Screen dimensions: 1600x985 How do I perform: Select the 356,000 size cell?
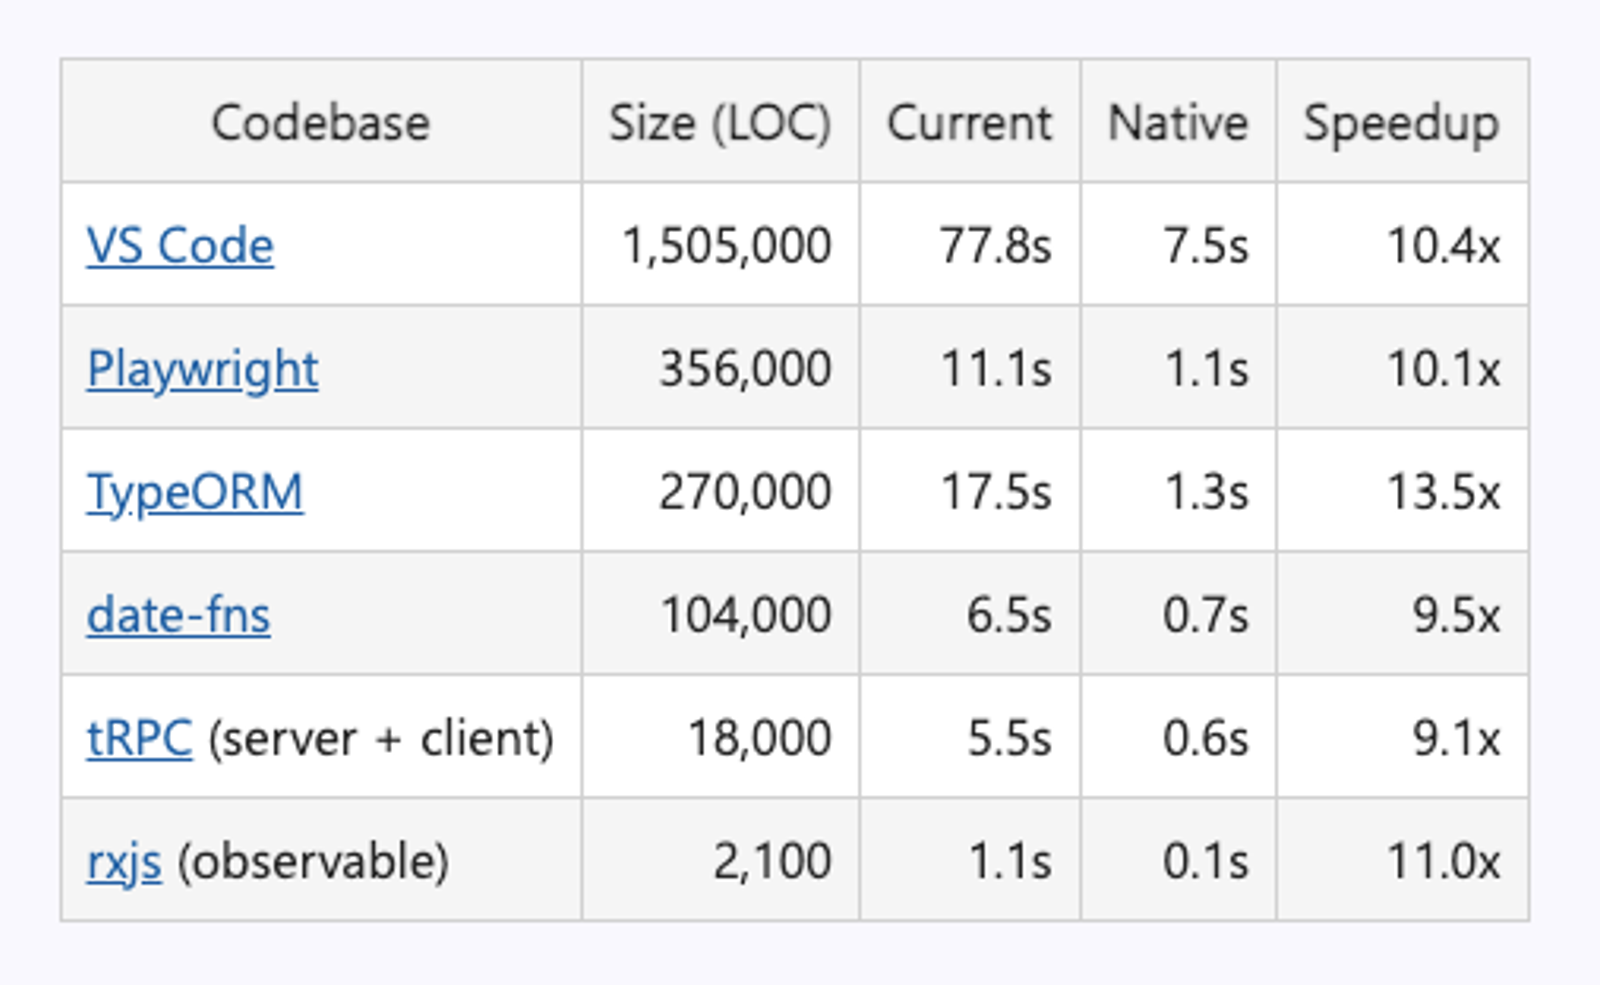(720, 367)
